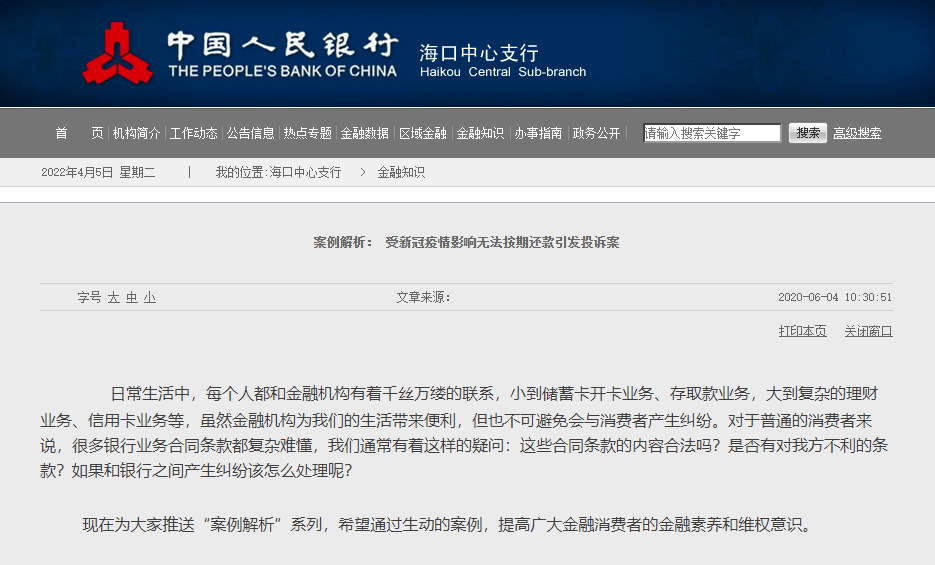Open the 金融数据 menu item

[x=364, y=133]
